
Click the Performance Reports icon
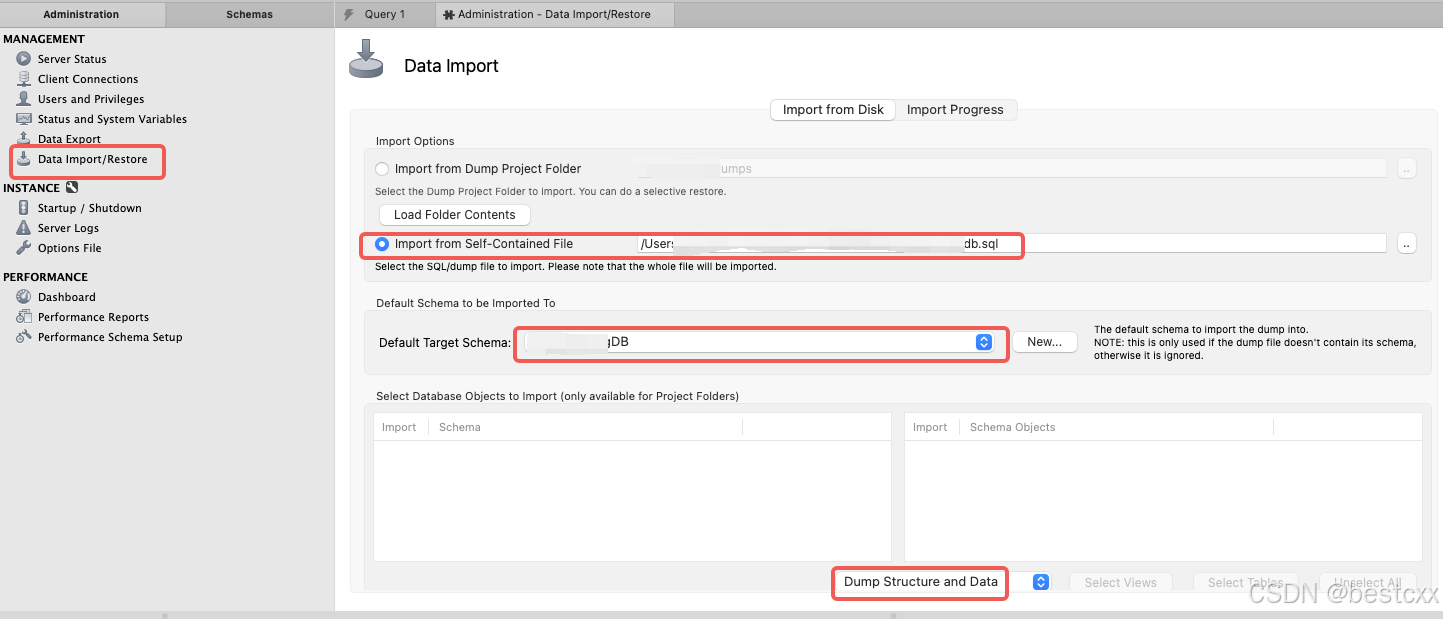23,317
